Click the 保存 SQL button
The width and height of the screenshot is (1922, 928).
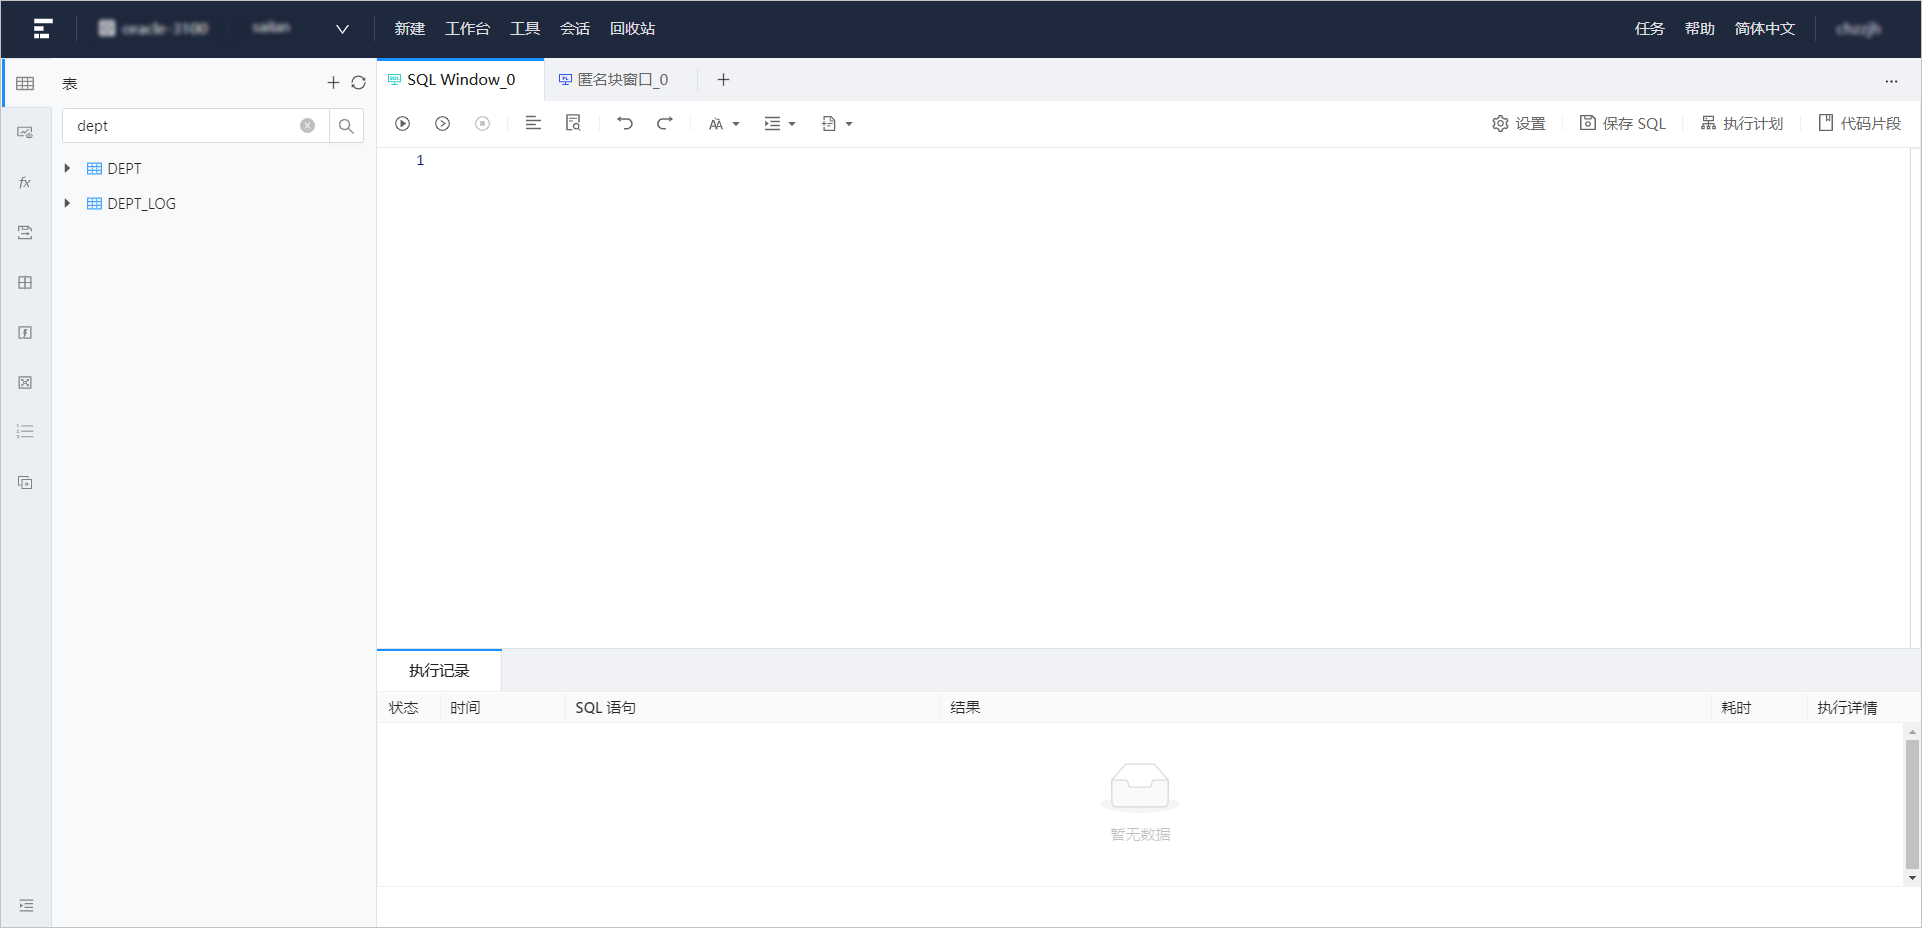(x=1622, y=124)
